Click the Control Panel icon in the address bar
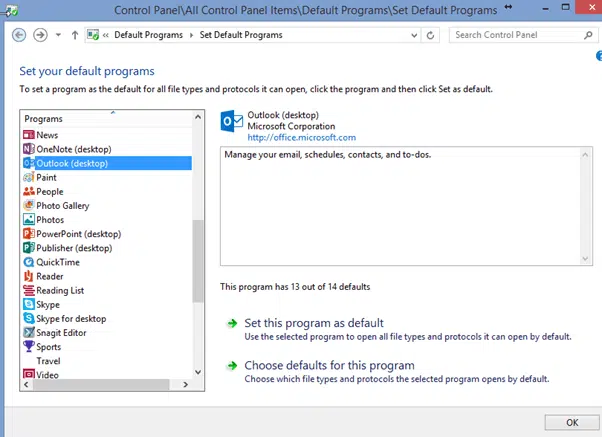602x437 pixels. [93, 35]
